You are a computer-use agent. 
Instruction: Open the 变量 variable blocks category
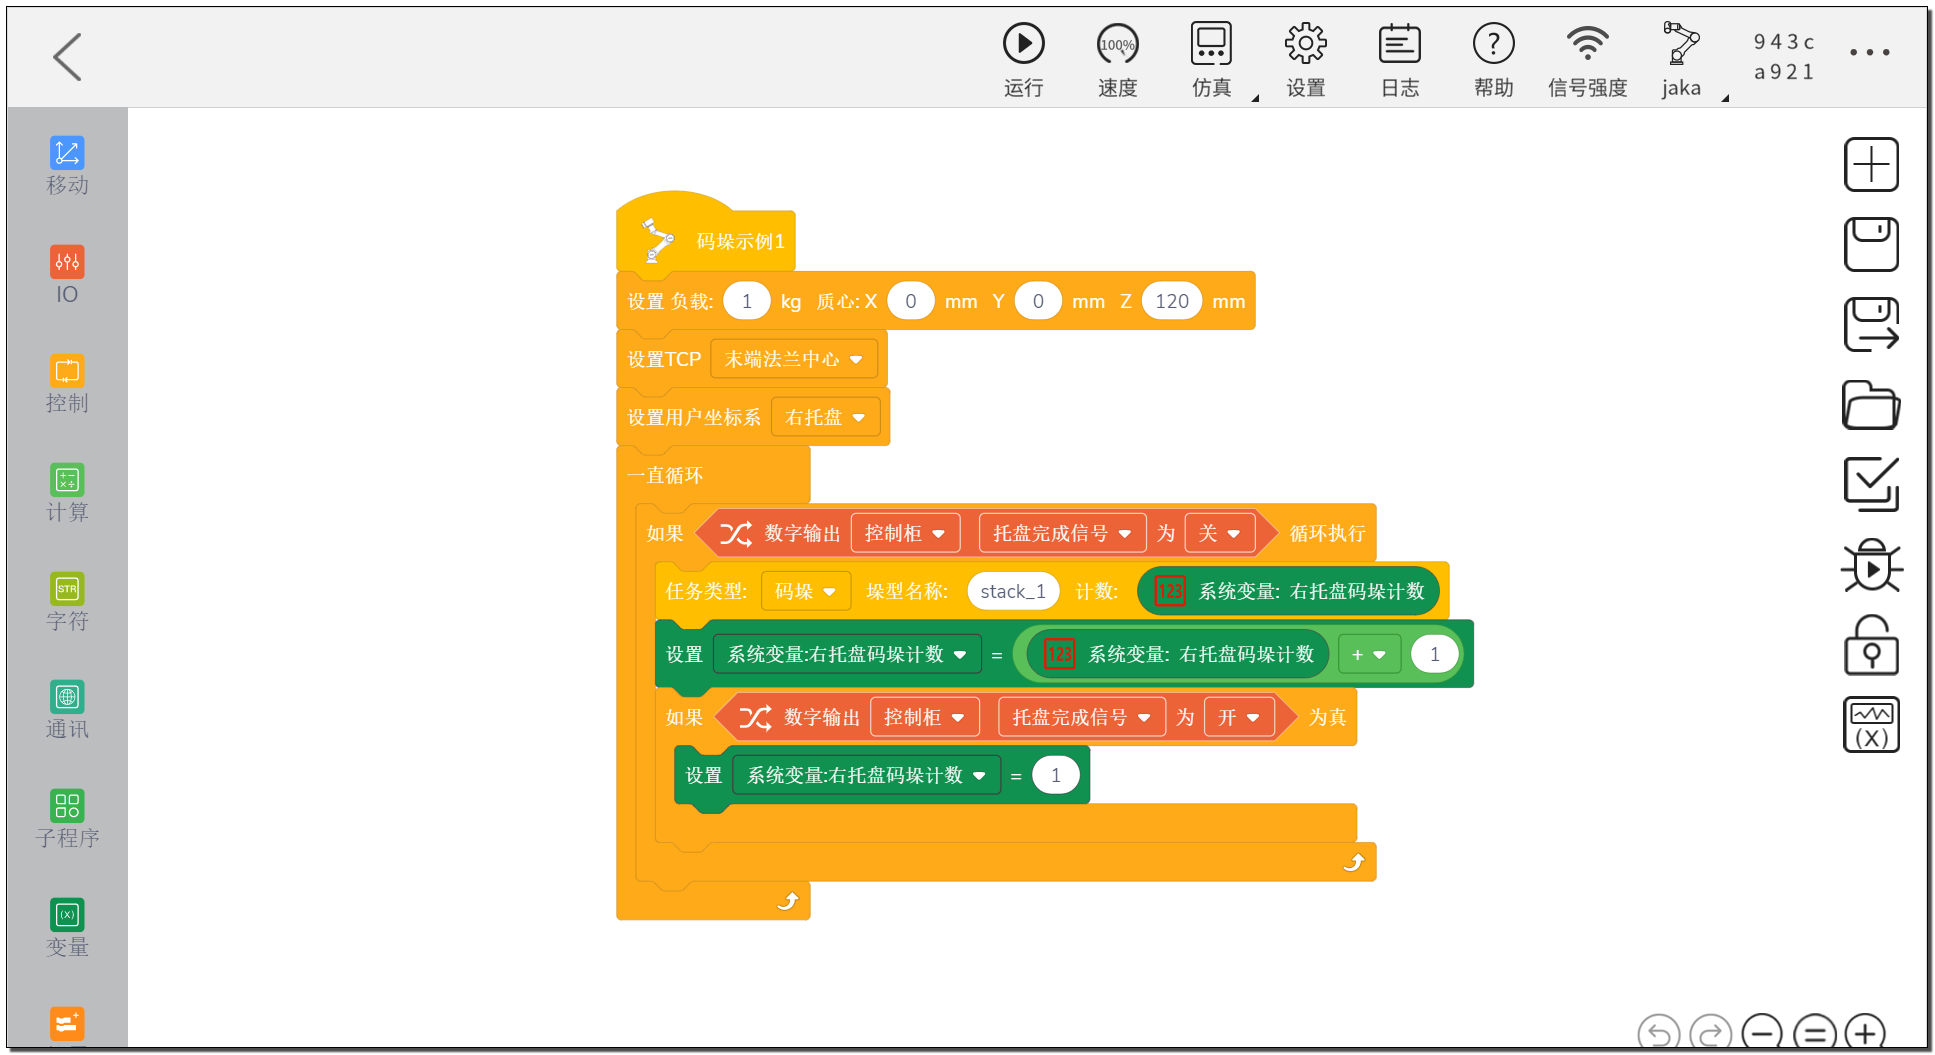[67, 928]
